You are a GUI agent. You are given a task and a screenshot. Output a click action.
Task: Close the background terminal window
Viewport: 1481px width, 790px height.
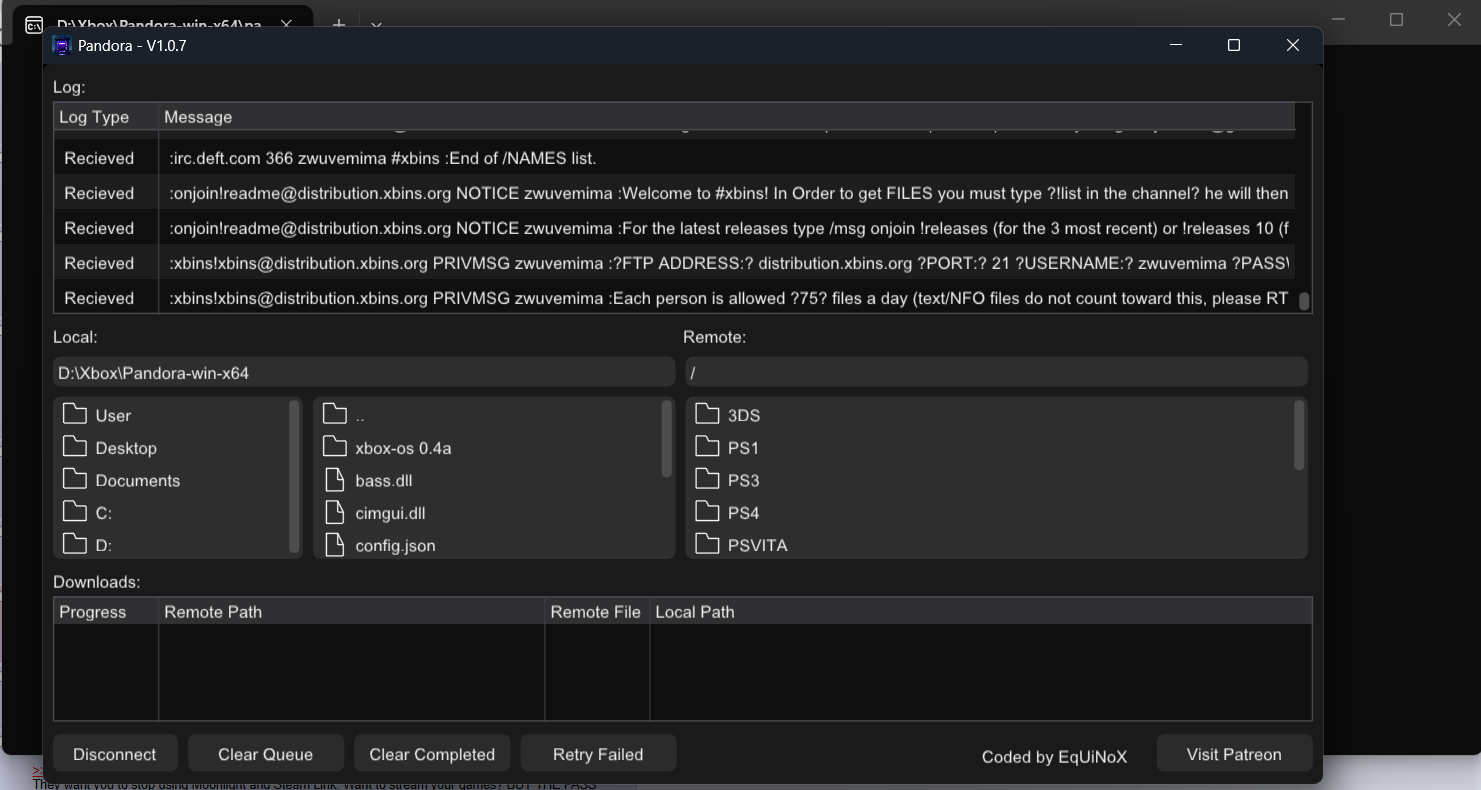click(1454, 19)
